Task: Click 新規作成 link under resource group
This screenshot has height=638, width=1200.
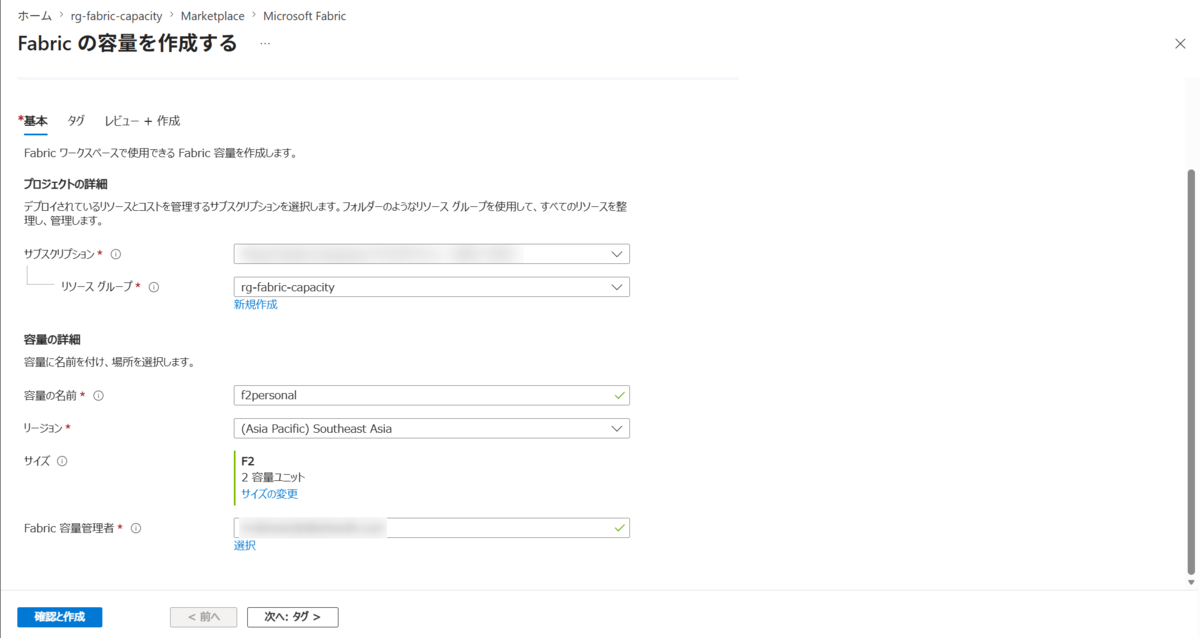Action: (x=256, y=304)
